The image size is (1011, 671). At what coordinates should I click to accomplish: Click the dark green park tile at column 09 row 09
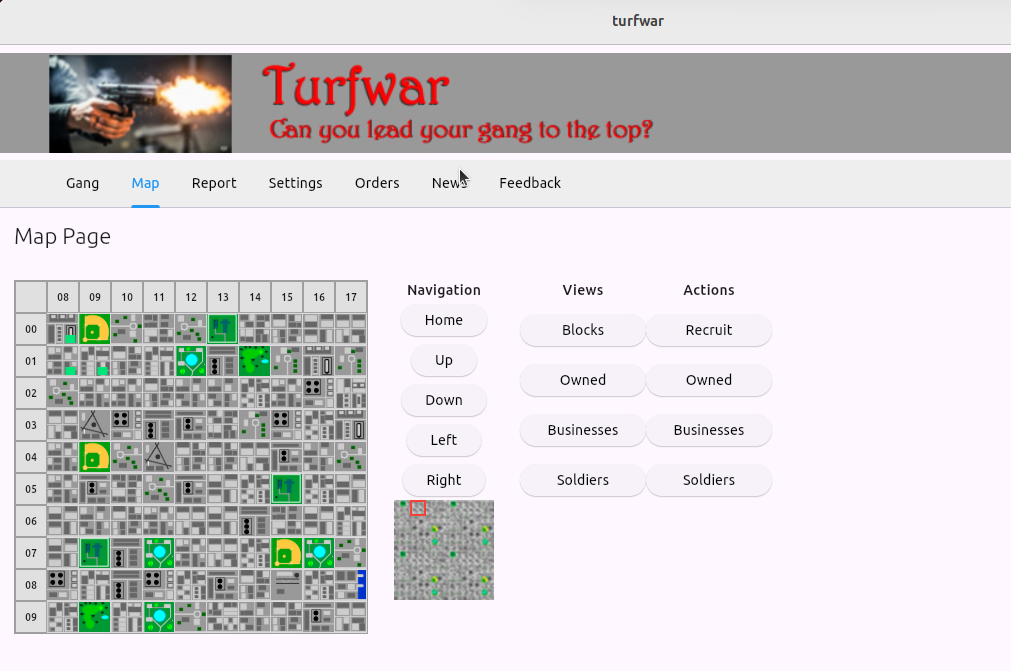(x=95, y=617)
